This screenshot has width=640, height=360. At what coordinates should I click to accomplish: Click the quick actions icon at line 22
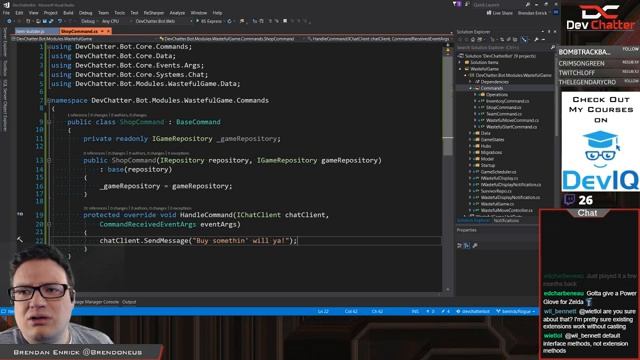pos(20,240)
